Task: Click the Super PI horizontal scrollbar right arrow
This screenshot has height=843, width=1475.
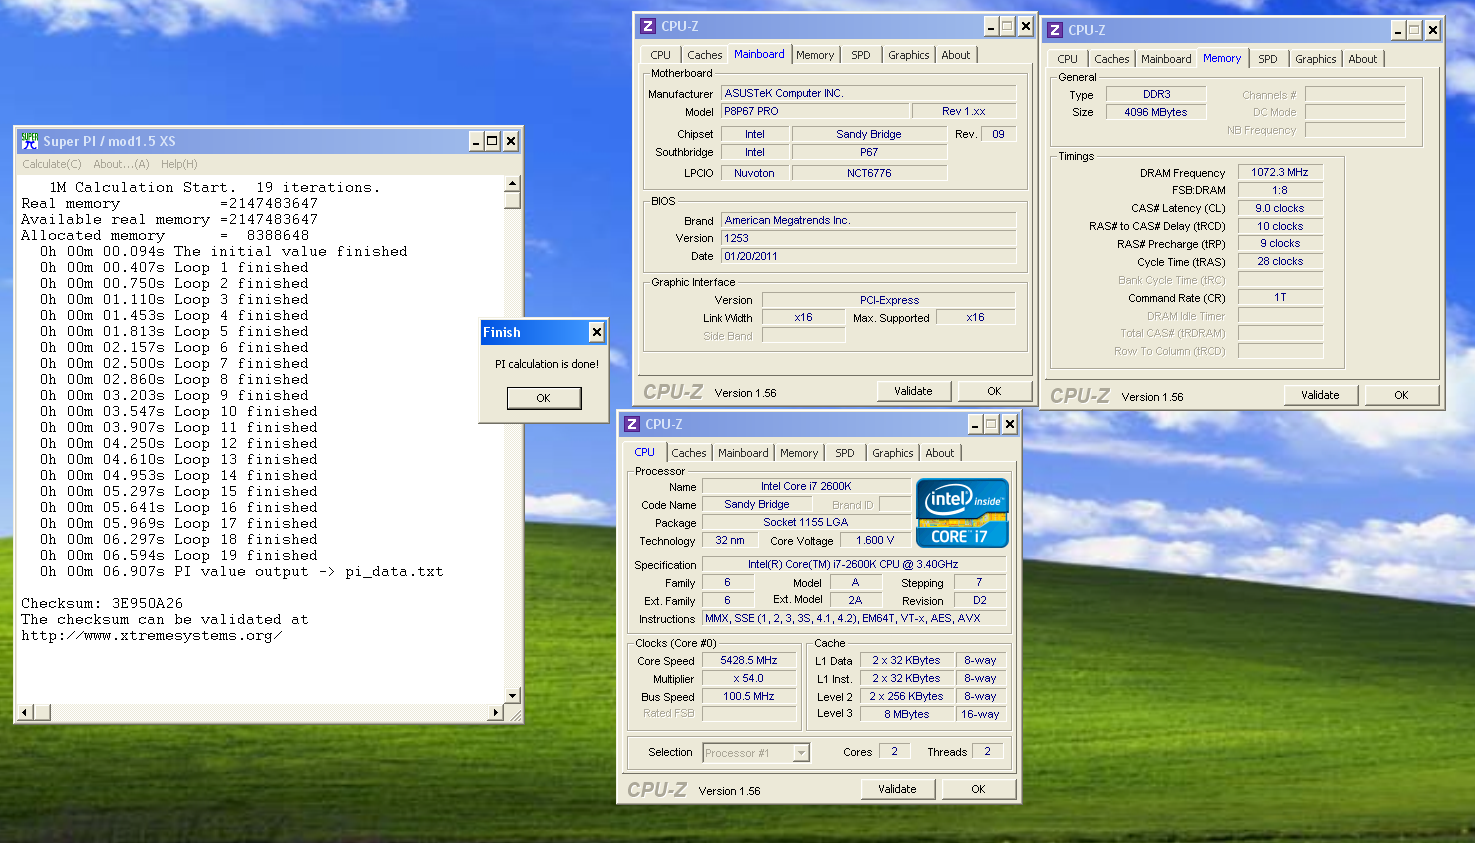Action: point(495,712)
